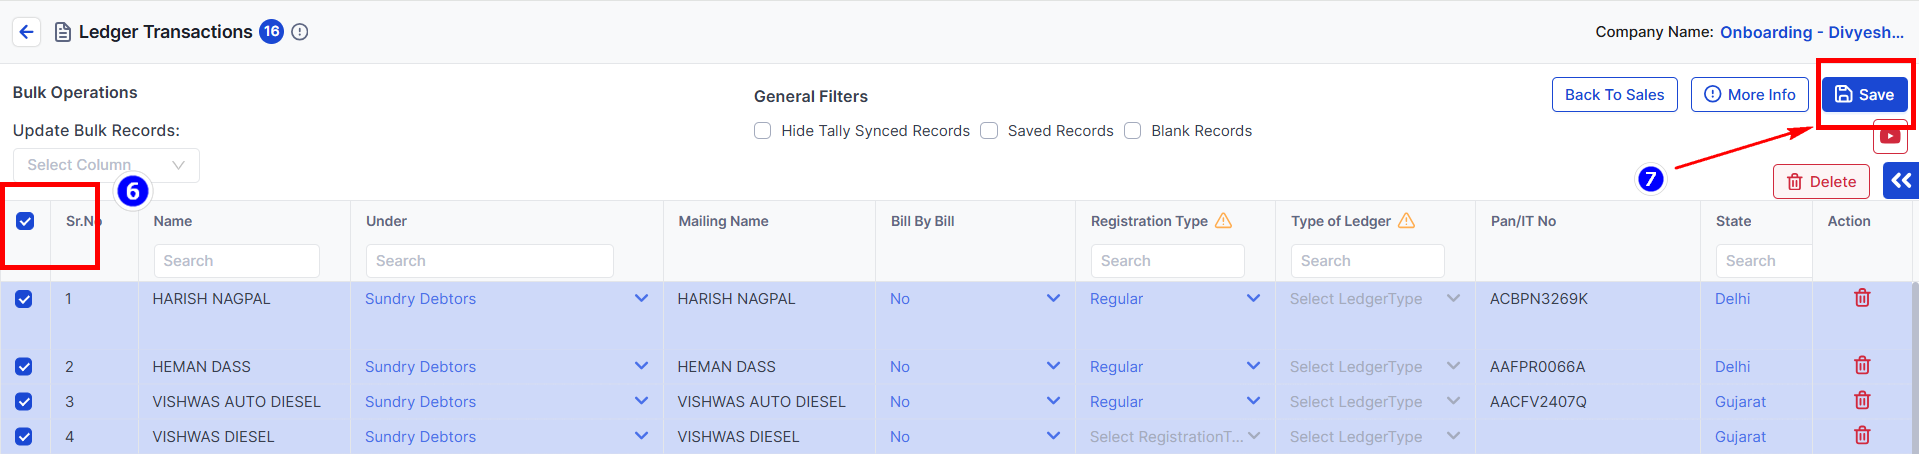Uncheck the HEMAN DASS row checkbox
Screen dimensions: 1919x454
coord(24,367)
